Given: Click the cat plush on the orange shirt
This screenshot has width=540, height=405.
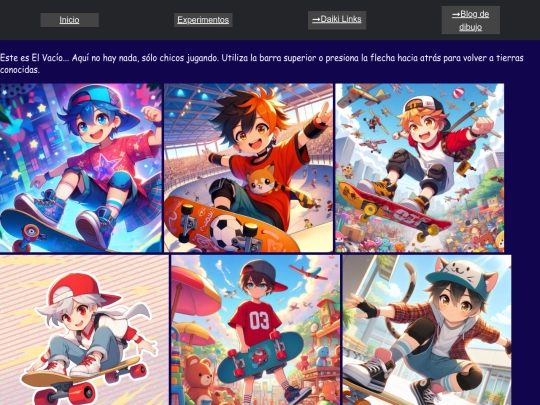Looking at the screenshot, I should tap(263, 180).
